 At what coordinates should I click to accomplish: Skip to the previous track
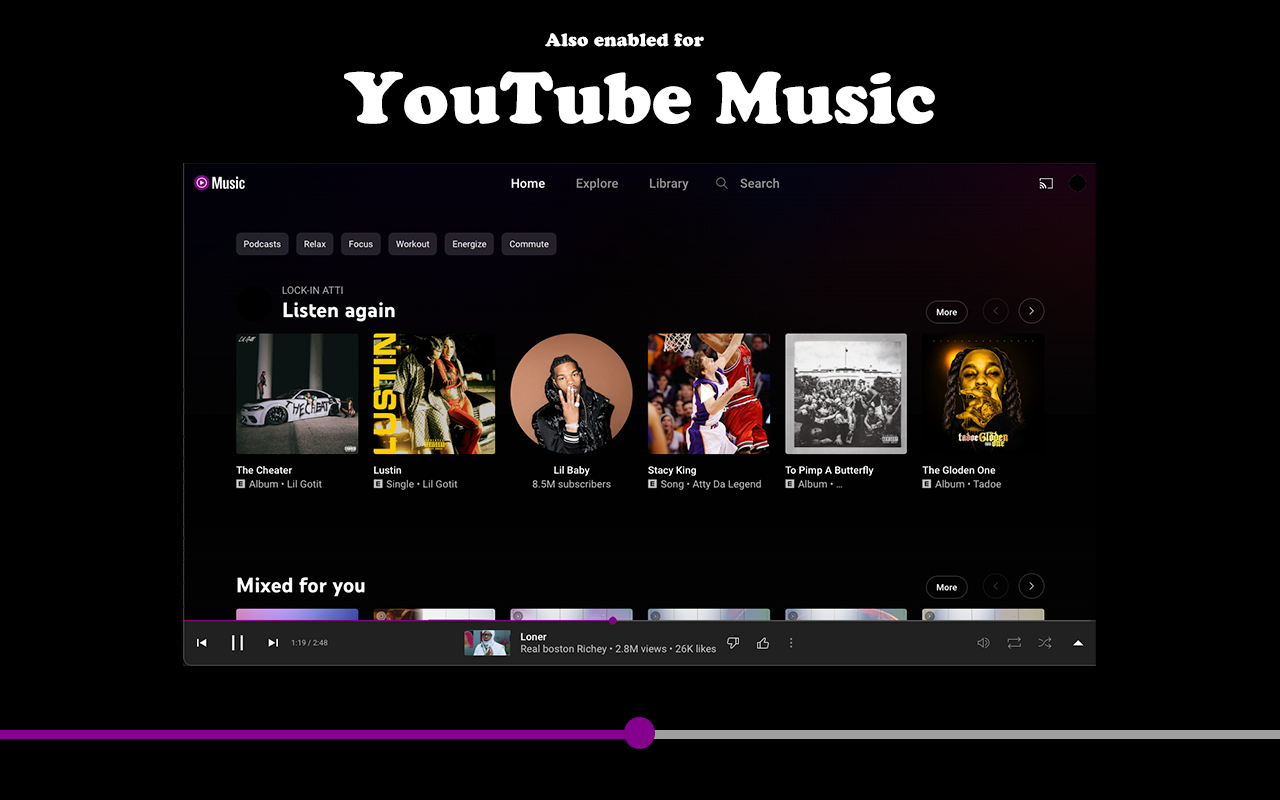pos(202,643)
